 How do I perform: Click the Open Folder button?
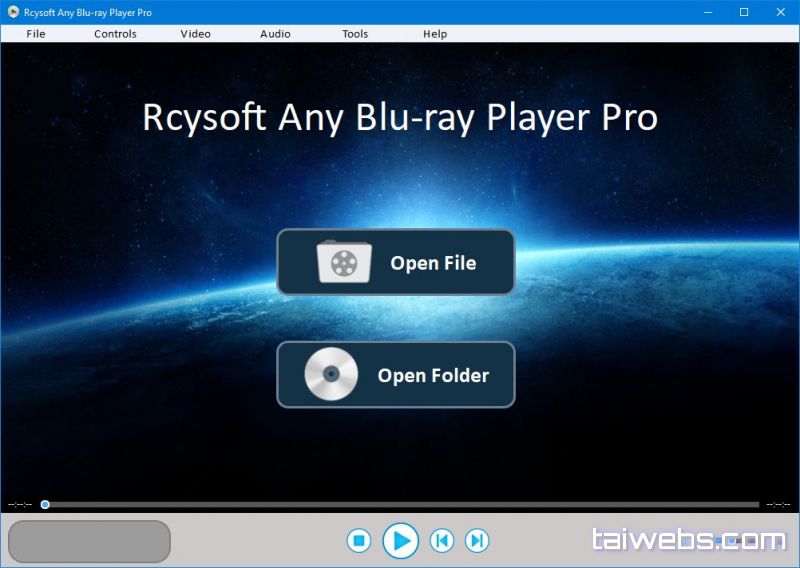tap(396, 375)
